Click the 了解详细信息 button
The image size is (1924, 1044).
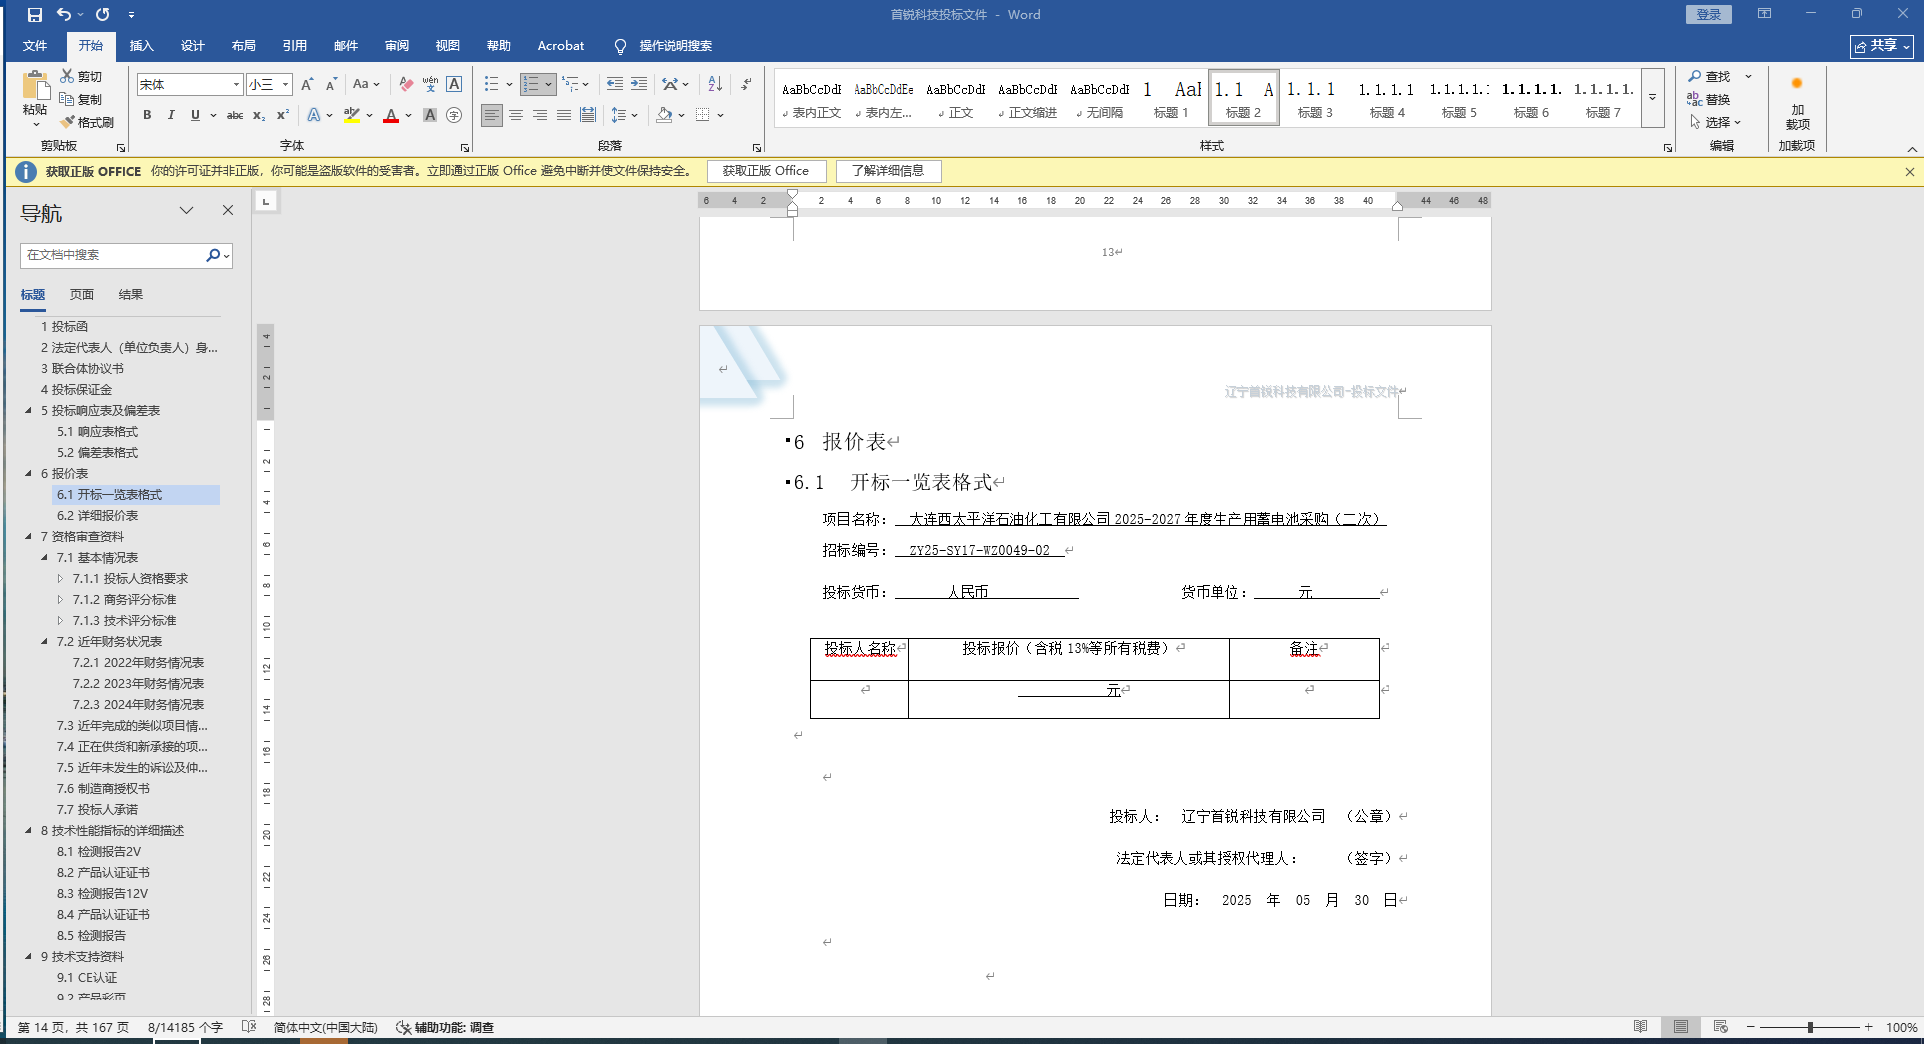[888, 171]
